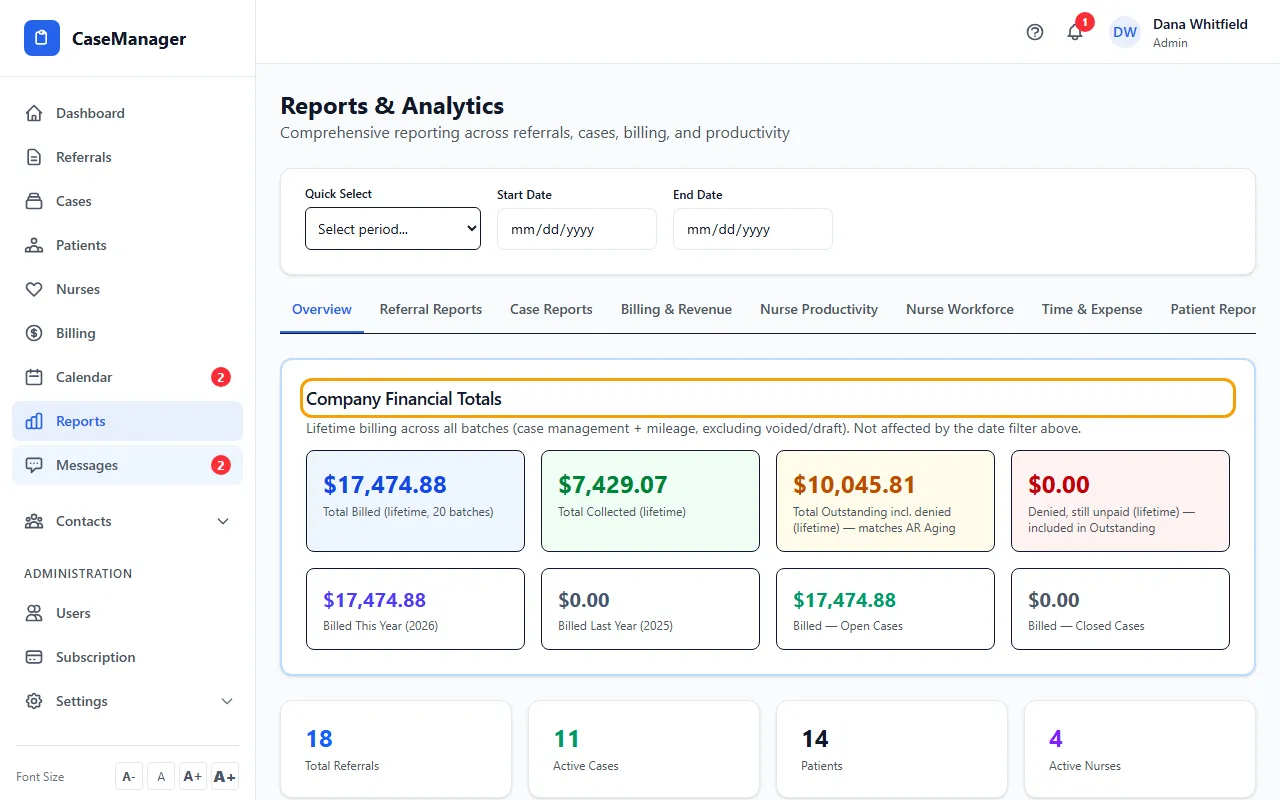
Task: Click the $7,429.07 Total Collected card
Action: click(x=650, y=501)
